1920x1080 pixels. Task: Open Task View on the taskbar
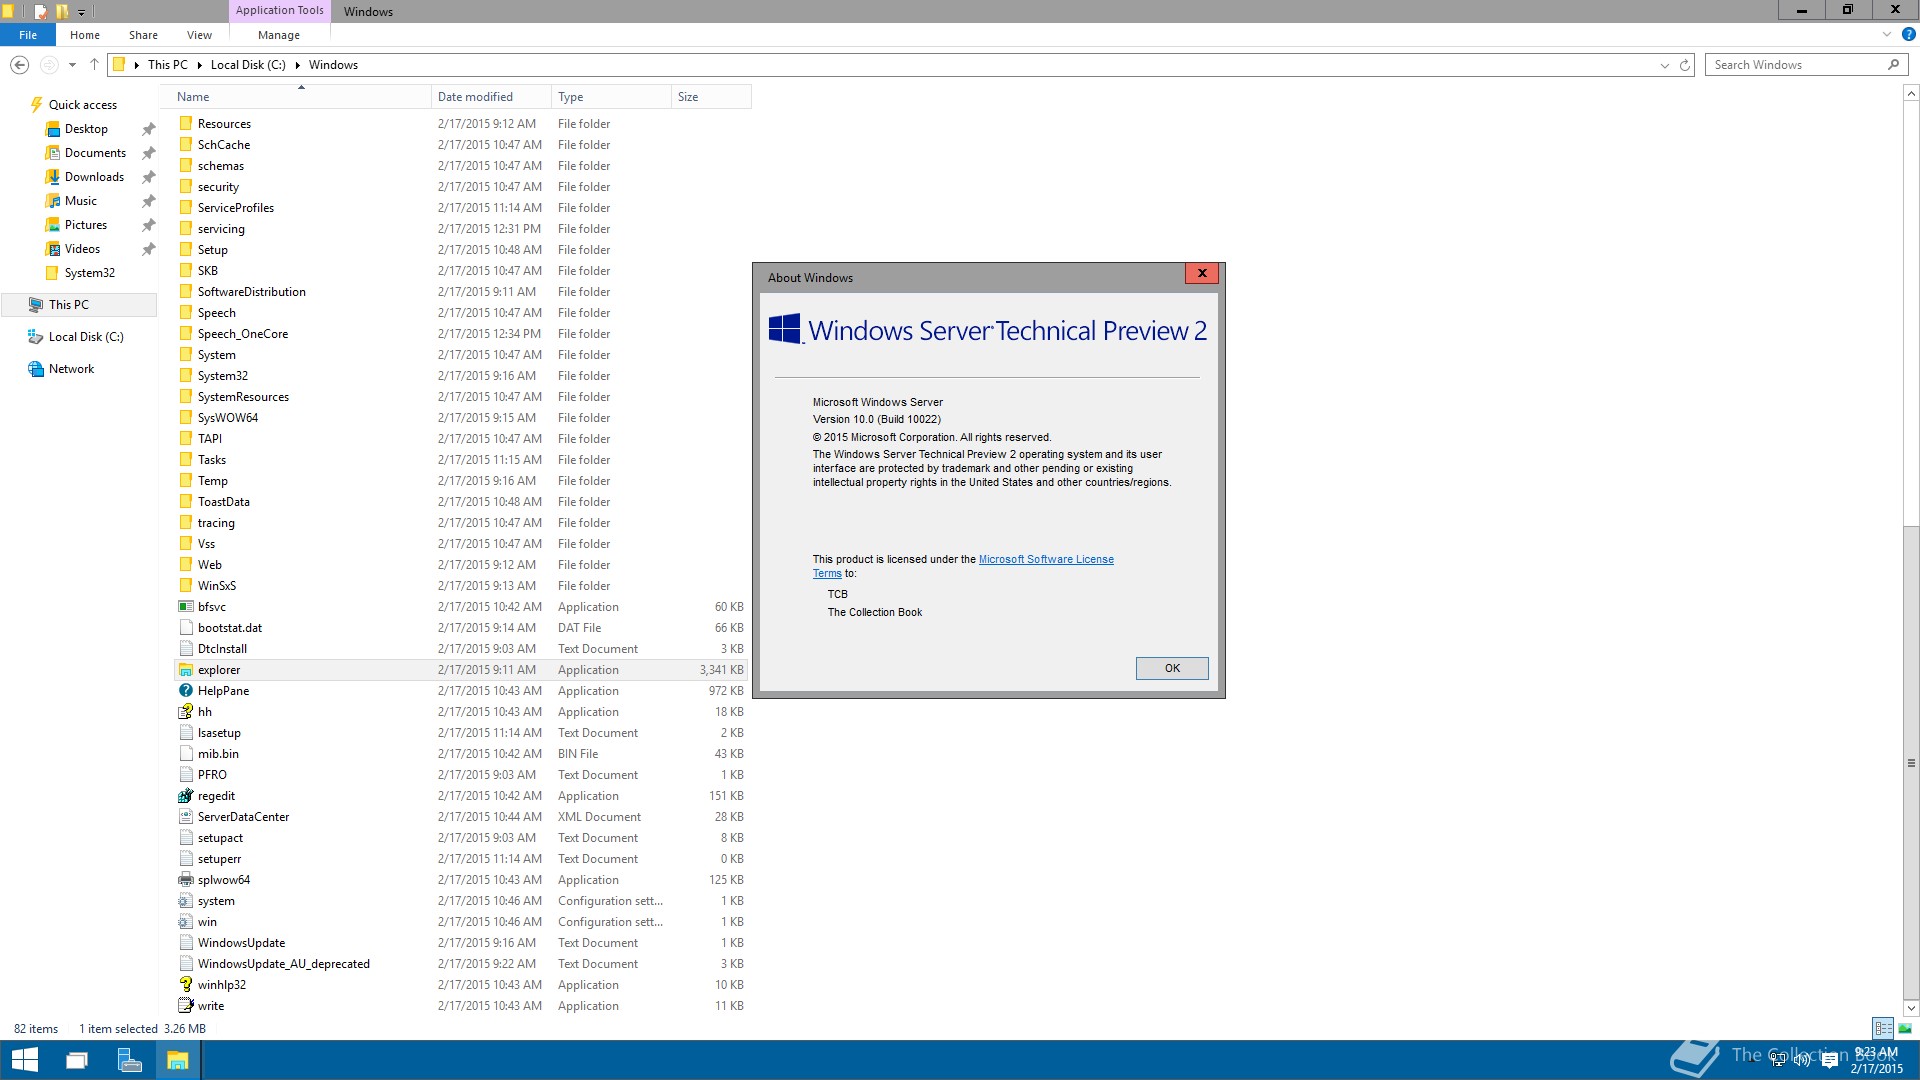pyautogui.click(x=77, y=1060)
